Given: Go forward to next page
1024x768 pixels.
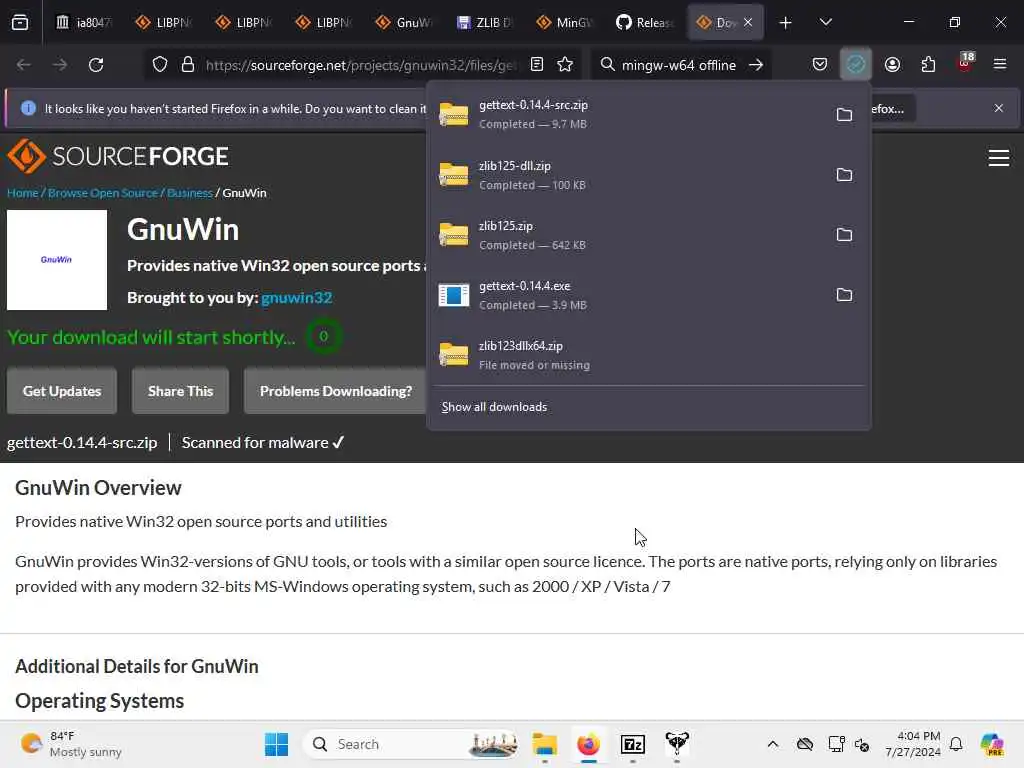Looking at the screenshot, I should pos(59,65).
